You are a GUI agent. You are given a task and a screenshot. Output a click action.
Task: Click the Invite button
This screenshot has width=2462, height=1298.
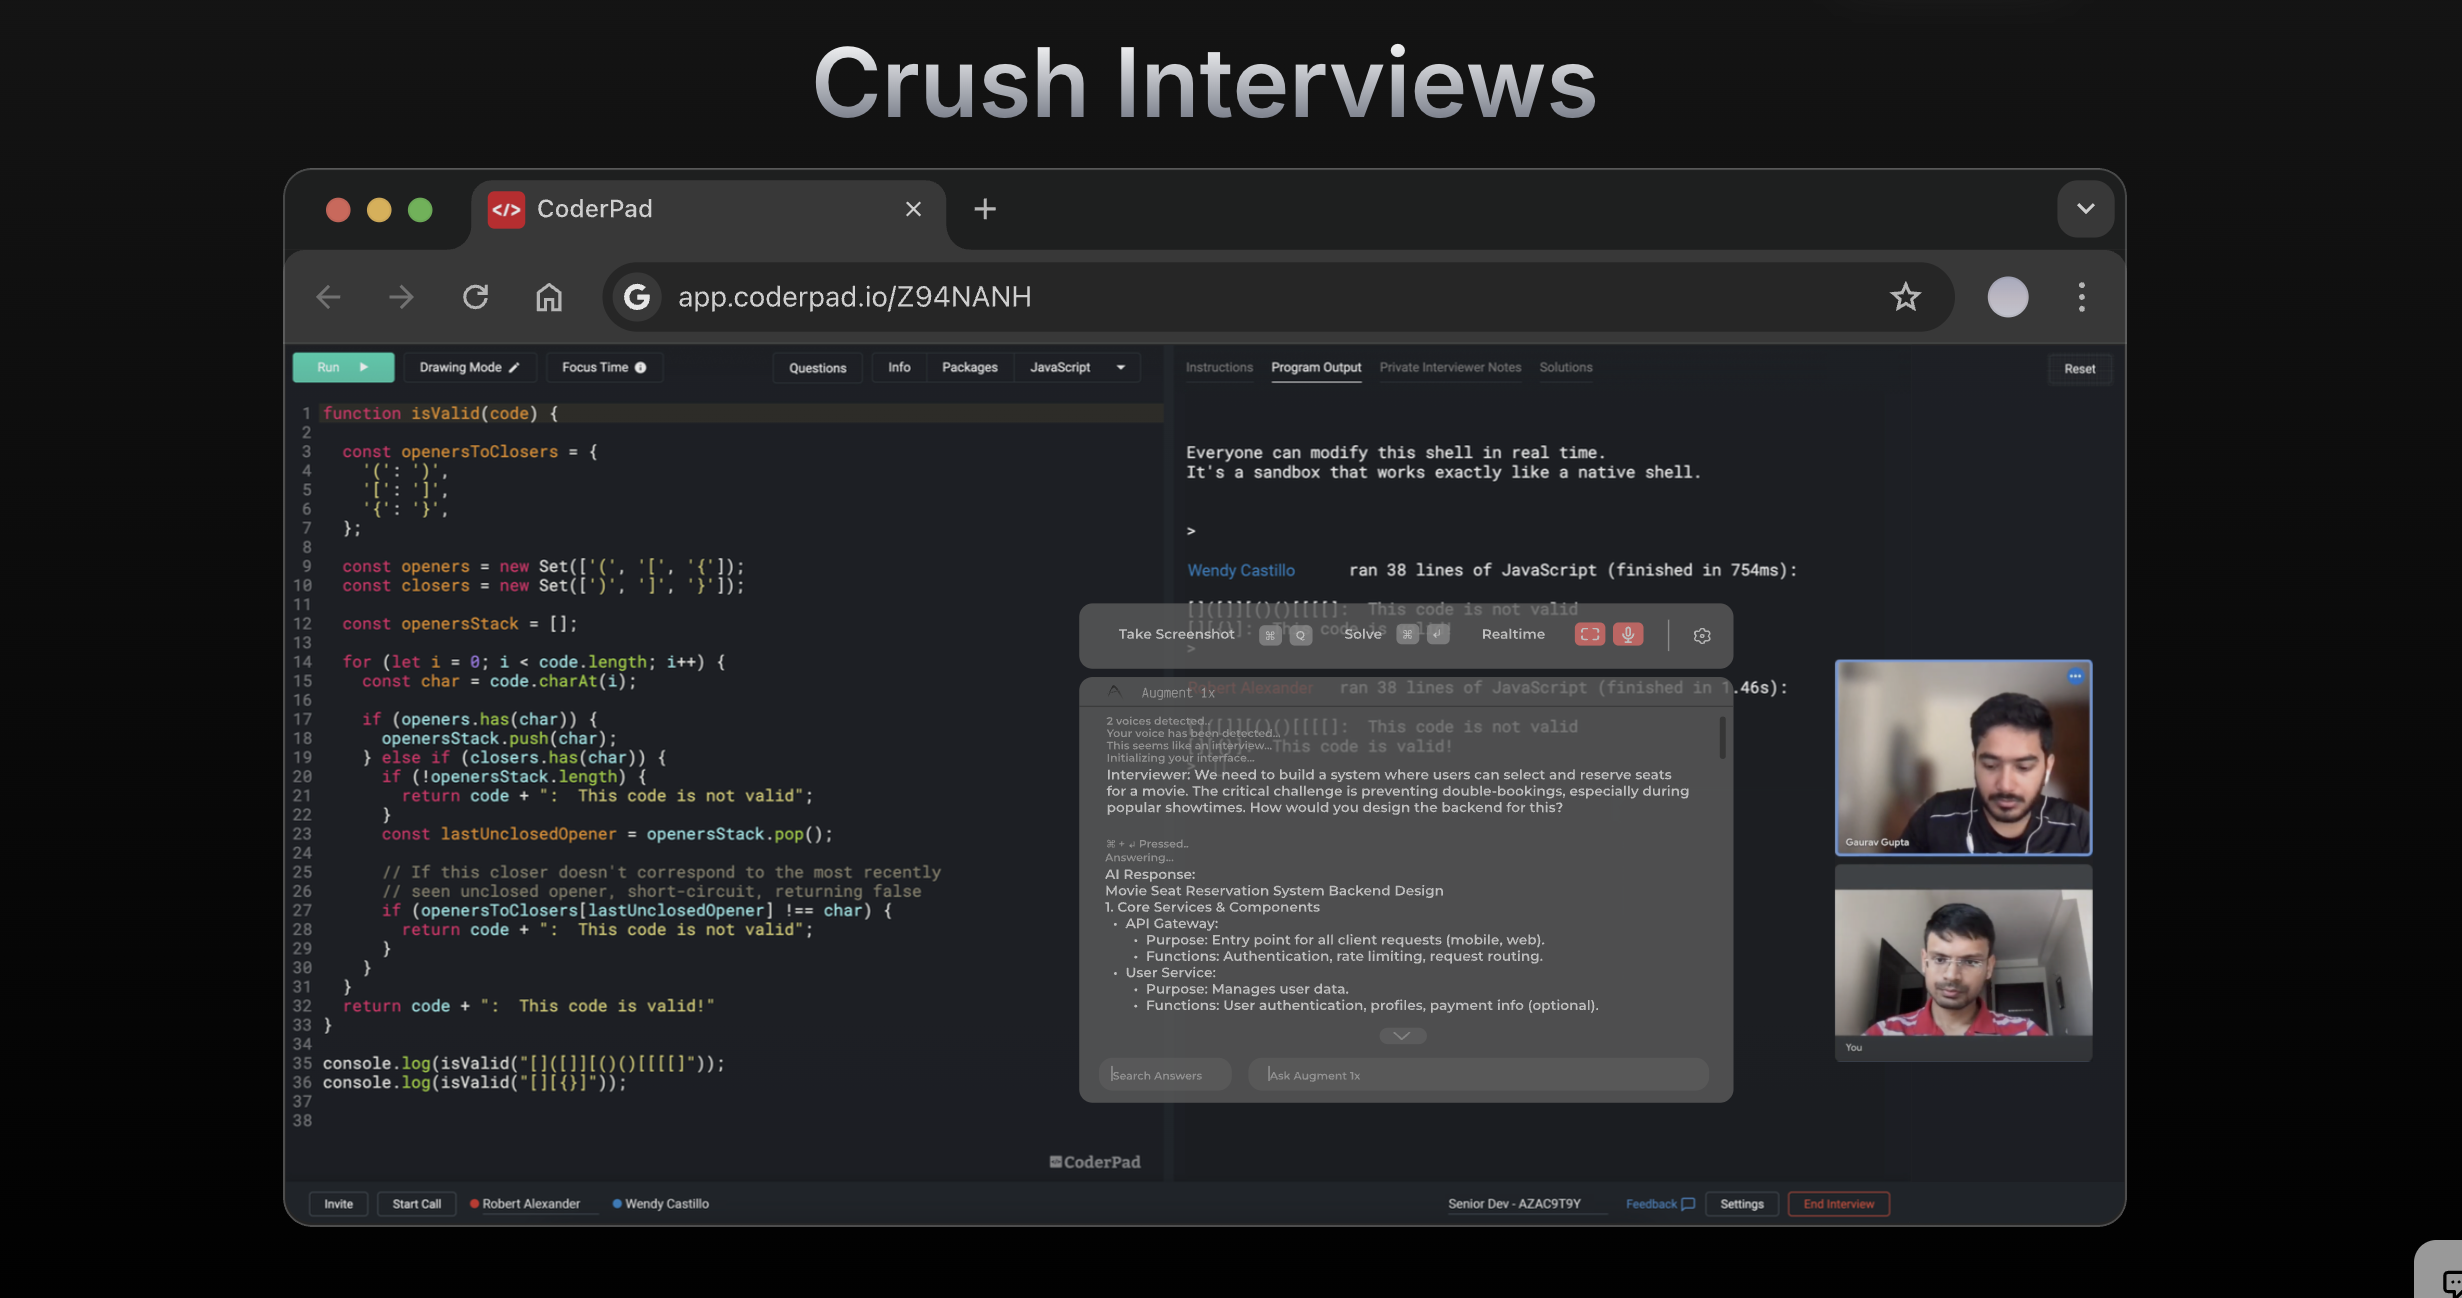pyautogui.click(x=338, y=1204)
